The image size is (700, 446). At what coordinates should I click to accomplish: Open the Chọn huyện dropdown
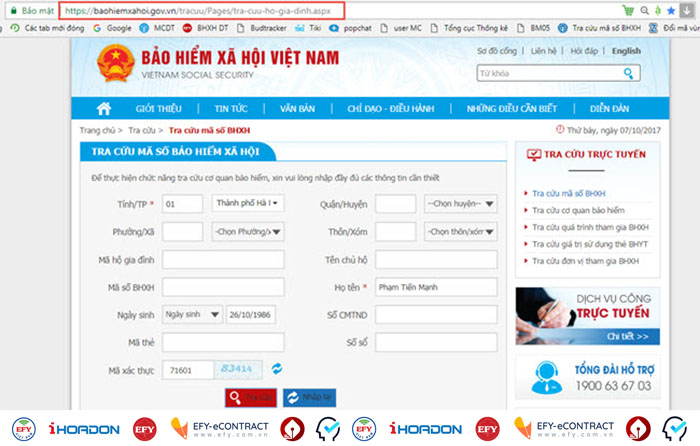pyautogui.click(x=460, y=204)
